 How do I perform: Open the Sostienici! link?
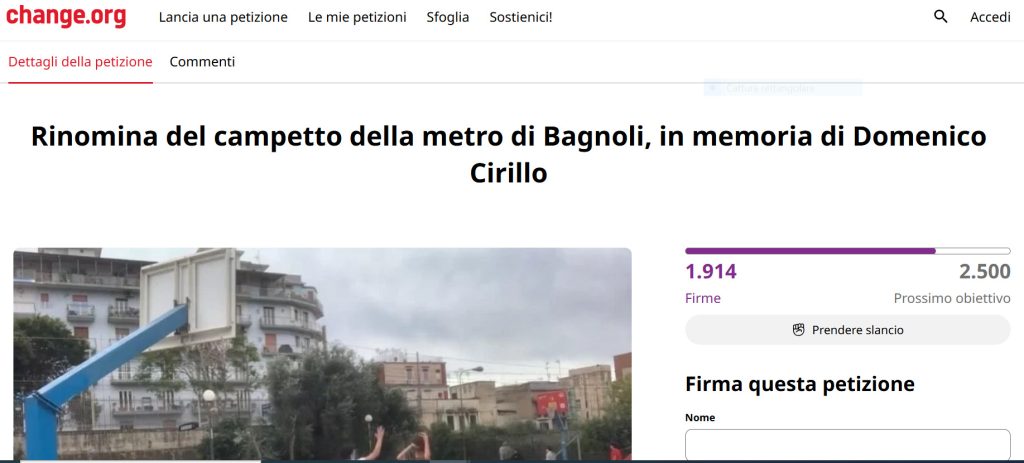521,18
